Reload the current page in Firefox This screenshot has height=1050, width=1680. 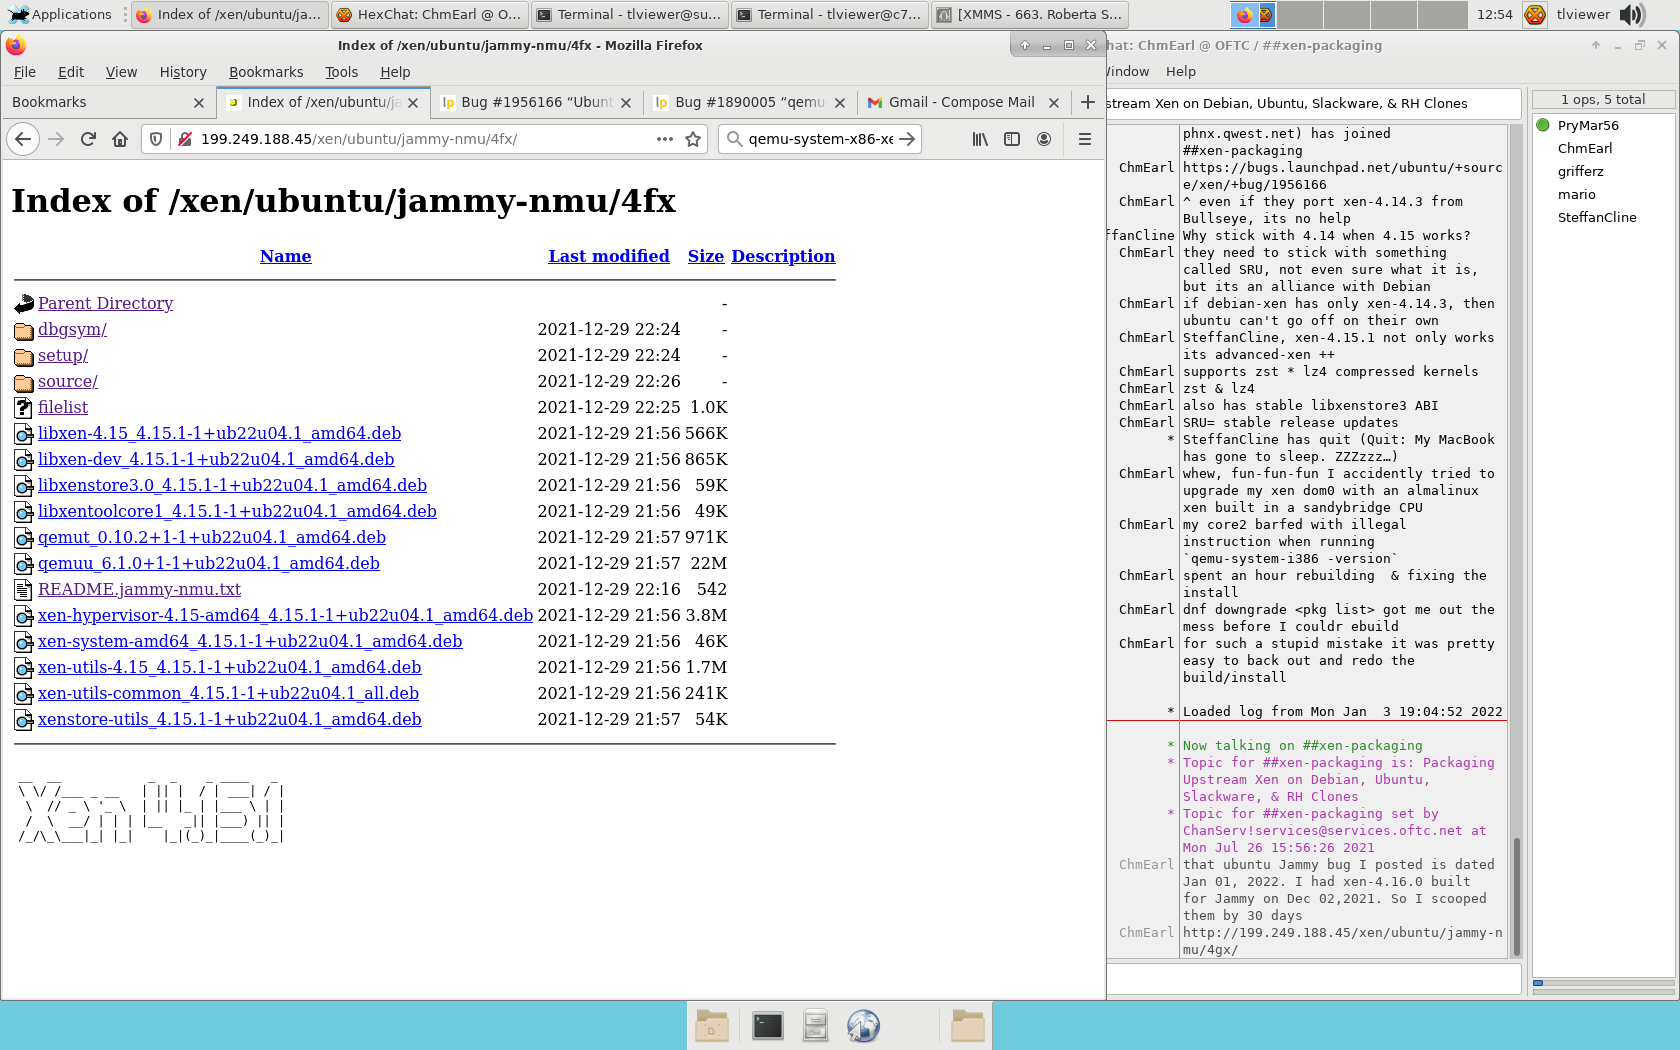88,139
